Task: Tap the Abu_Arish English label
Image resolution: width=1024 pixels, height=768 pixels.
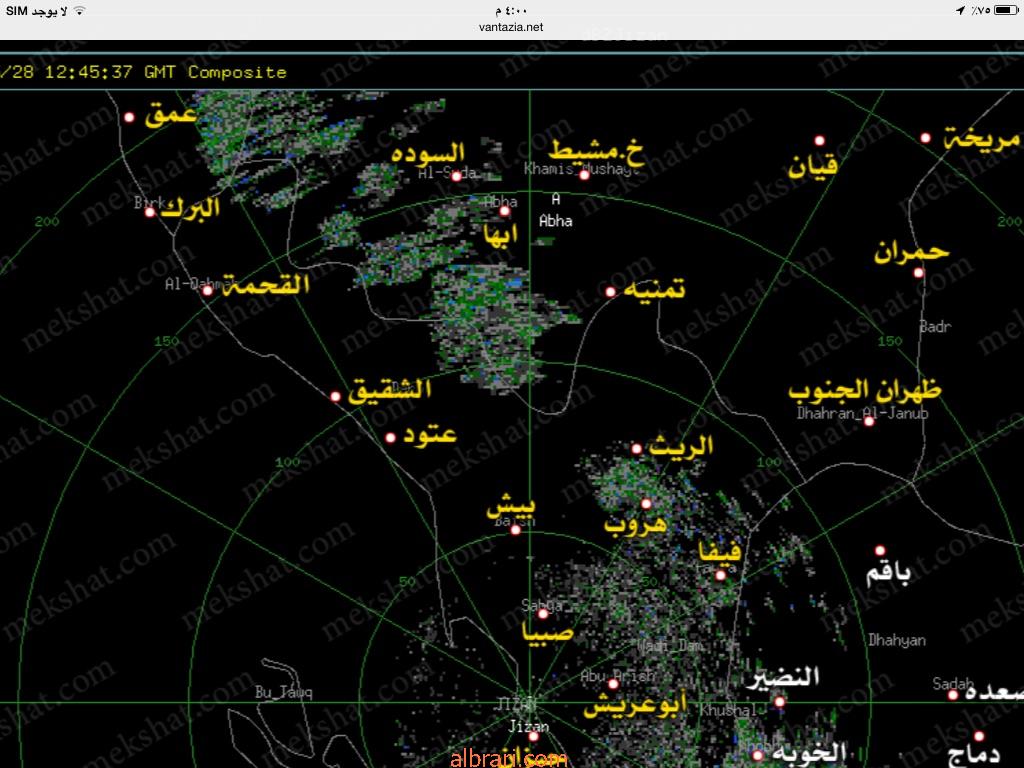Action: pyautogui.click(x=617, y=676)
